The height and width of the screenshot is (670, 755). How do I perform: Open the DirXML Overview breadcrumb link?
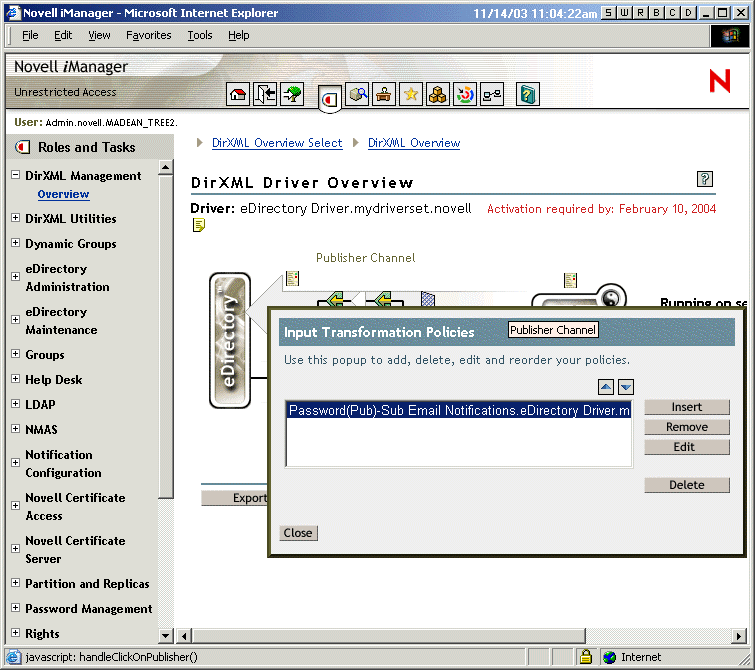pos(414,143)
